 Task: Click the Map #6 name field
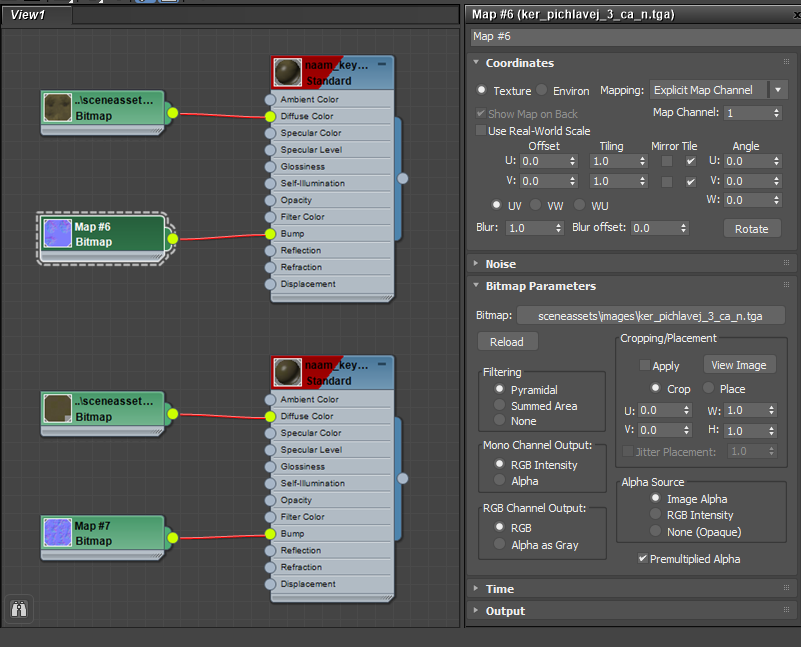point(633,36)
